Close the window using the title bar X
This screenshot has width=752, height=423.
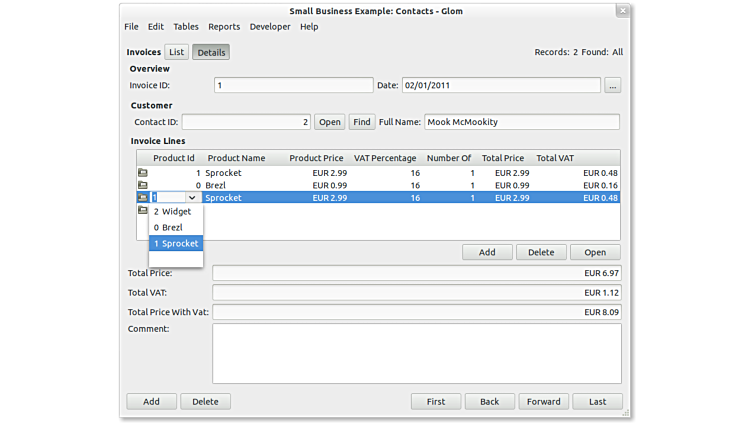(622, 11)
